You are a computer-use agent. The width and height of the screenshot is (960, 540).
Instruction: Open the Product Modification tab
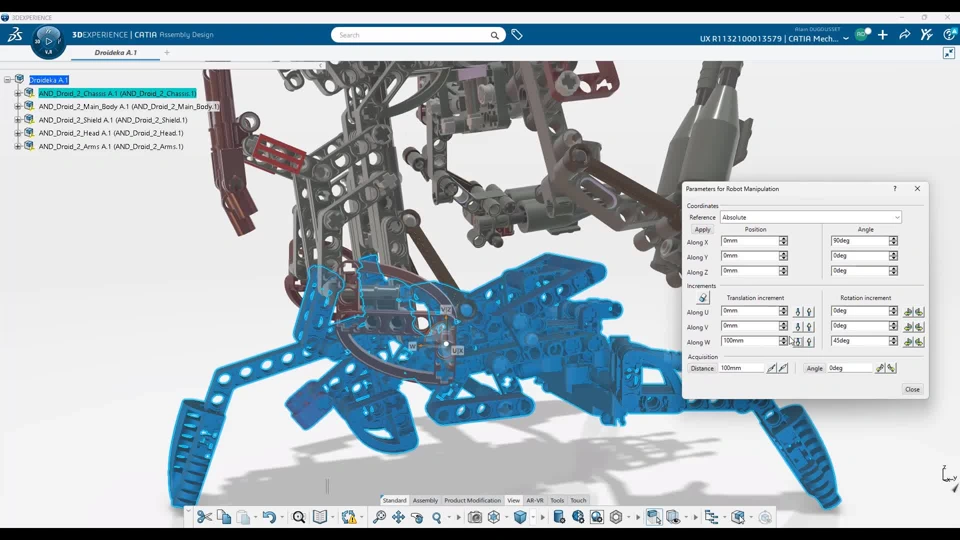tap(472, 500)
